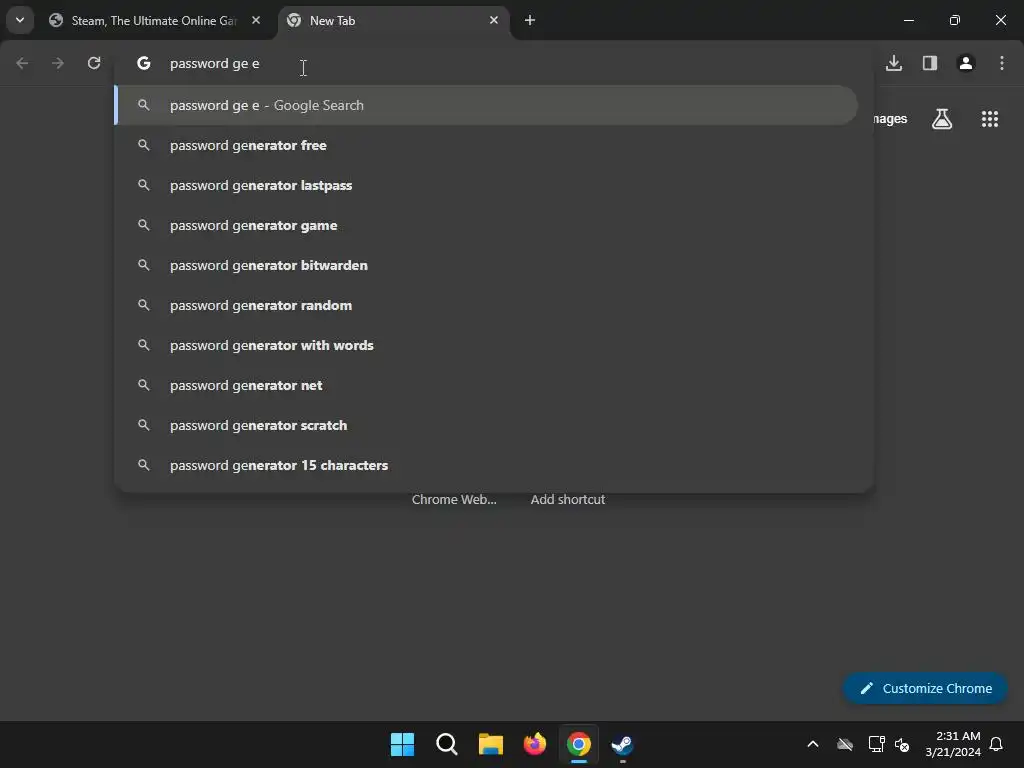Click the Customize Chrome button

pos(925,688)
